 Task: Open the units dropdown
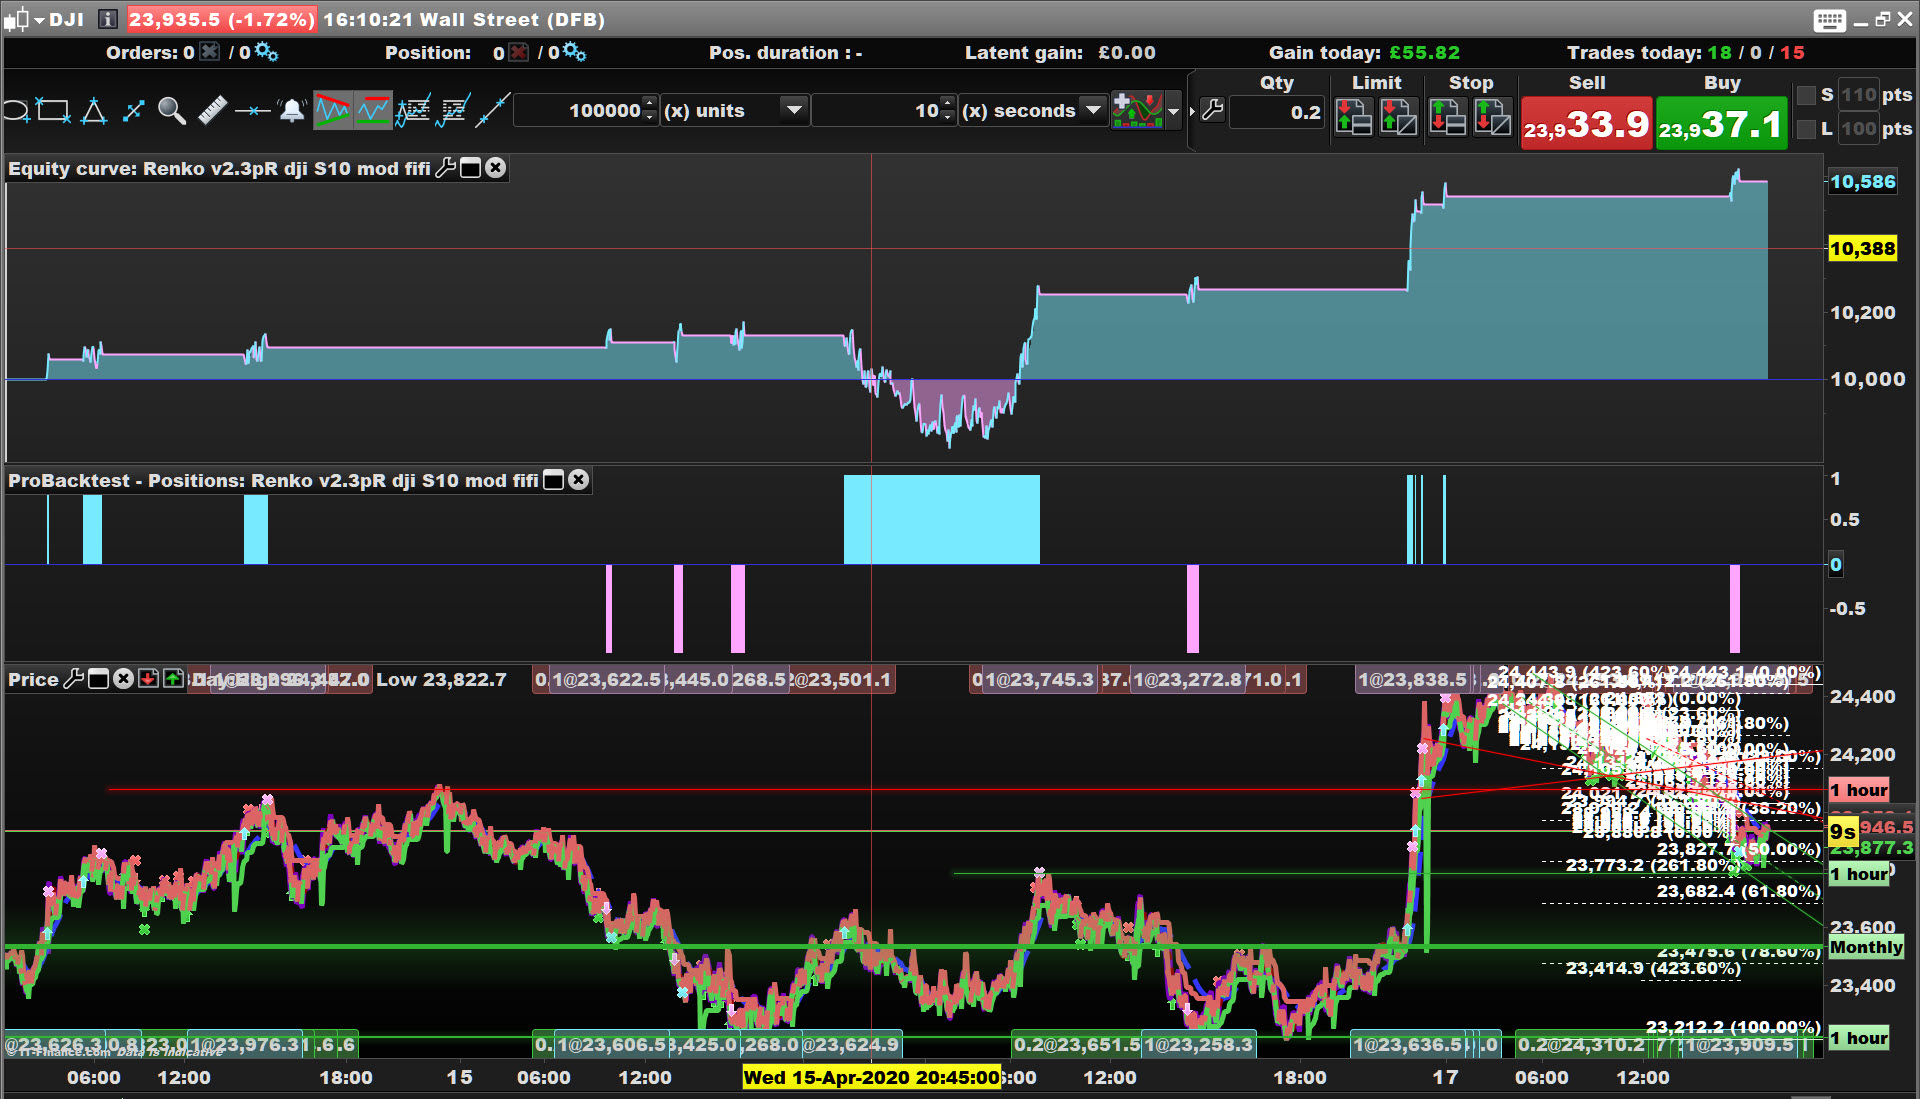[x=794, y=110]
